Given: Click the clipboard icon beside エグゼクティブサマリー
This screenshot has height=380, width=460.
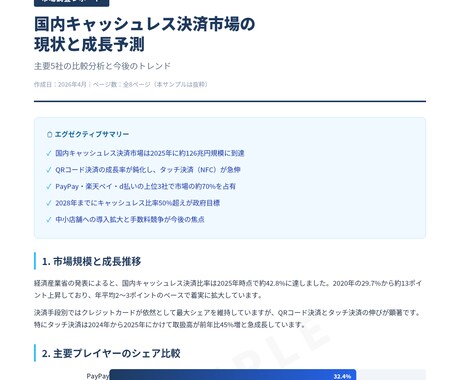Looking at the screenshot, I should pyautogui.click(x=50, y=134).
